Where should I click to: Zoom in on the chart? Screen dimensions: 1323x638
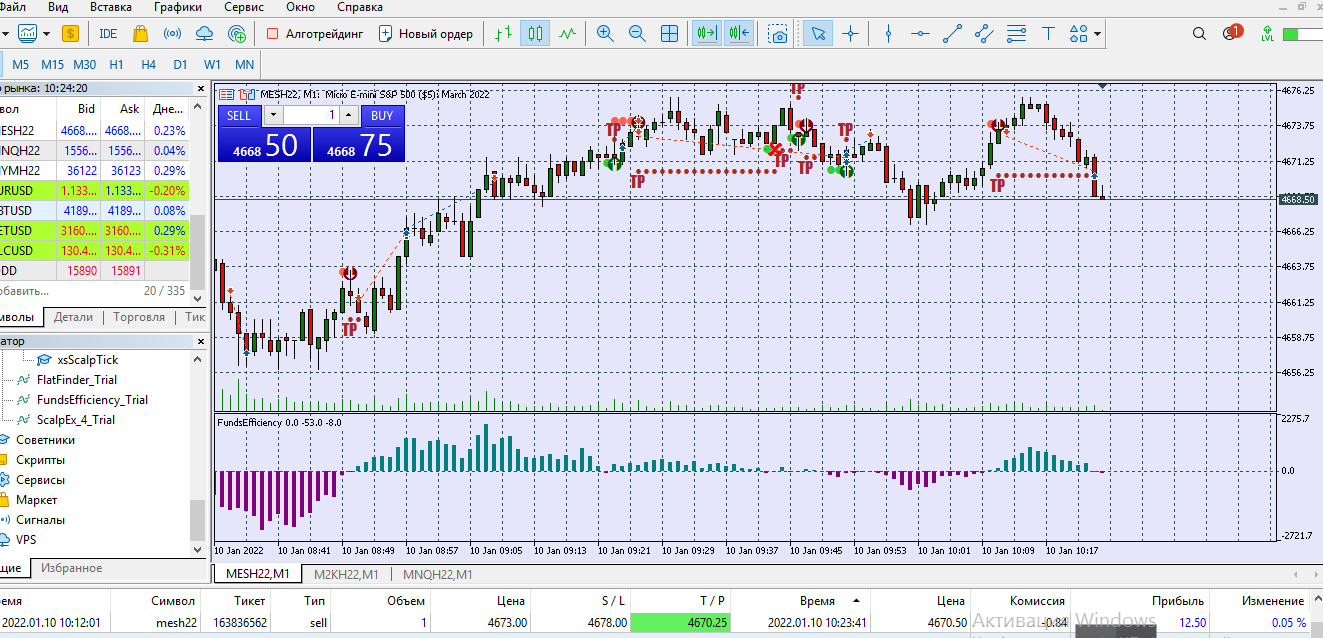(x=605, y=33)
